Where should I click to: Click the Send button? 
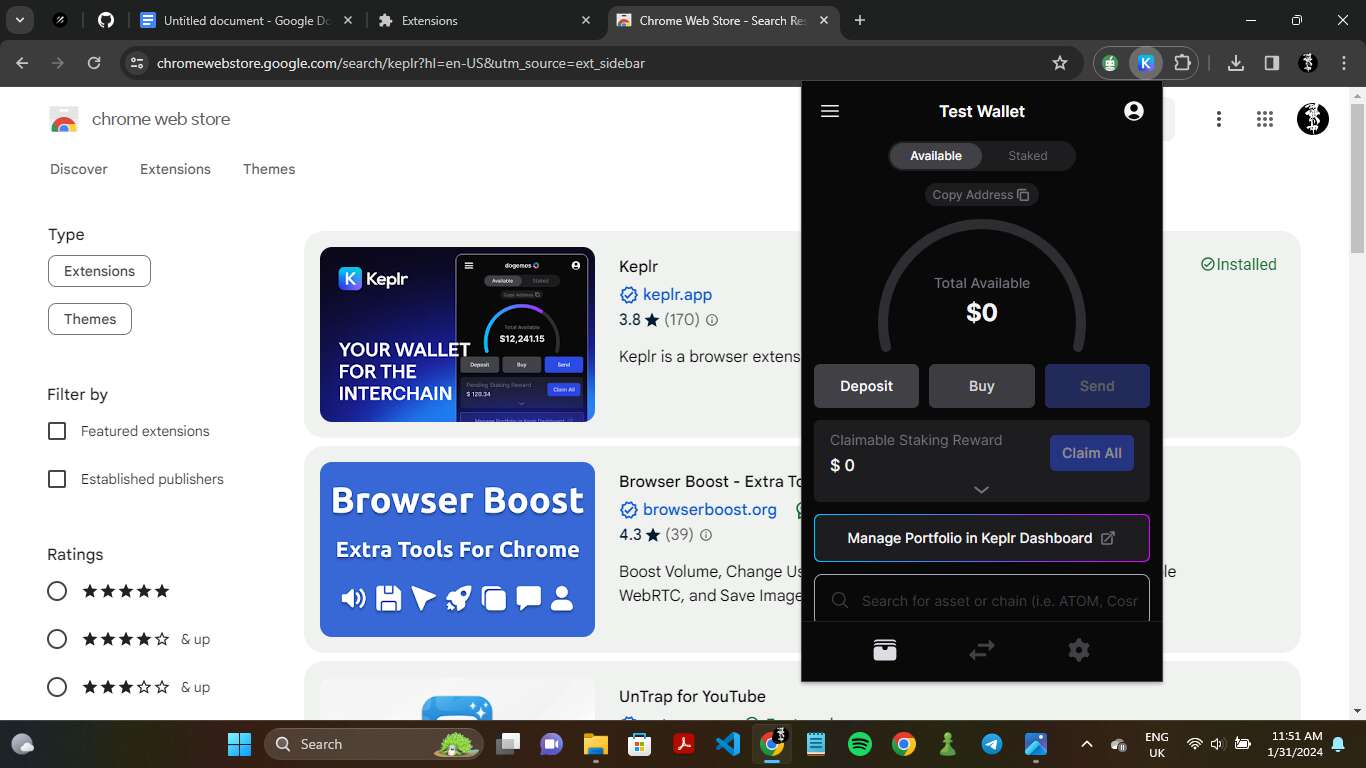coord(1097,386)
